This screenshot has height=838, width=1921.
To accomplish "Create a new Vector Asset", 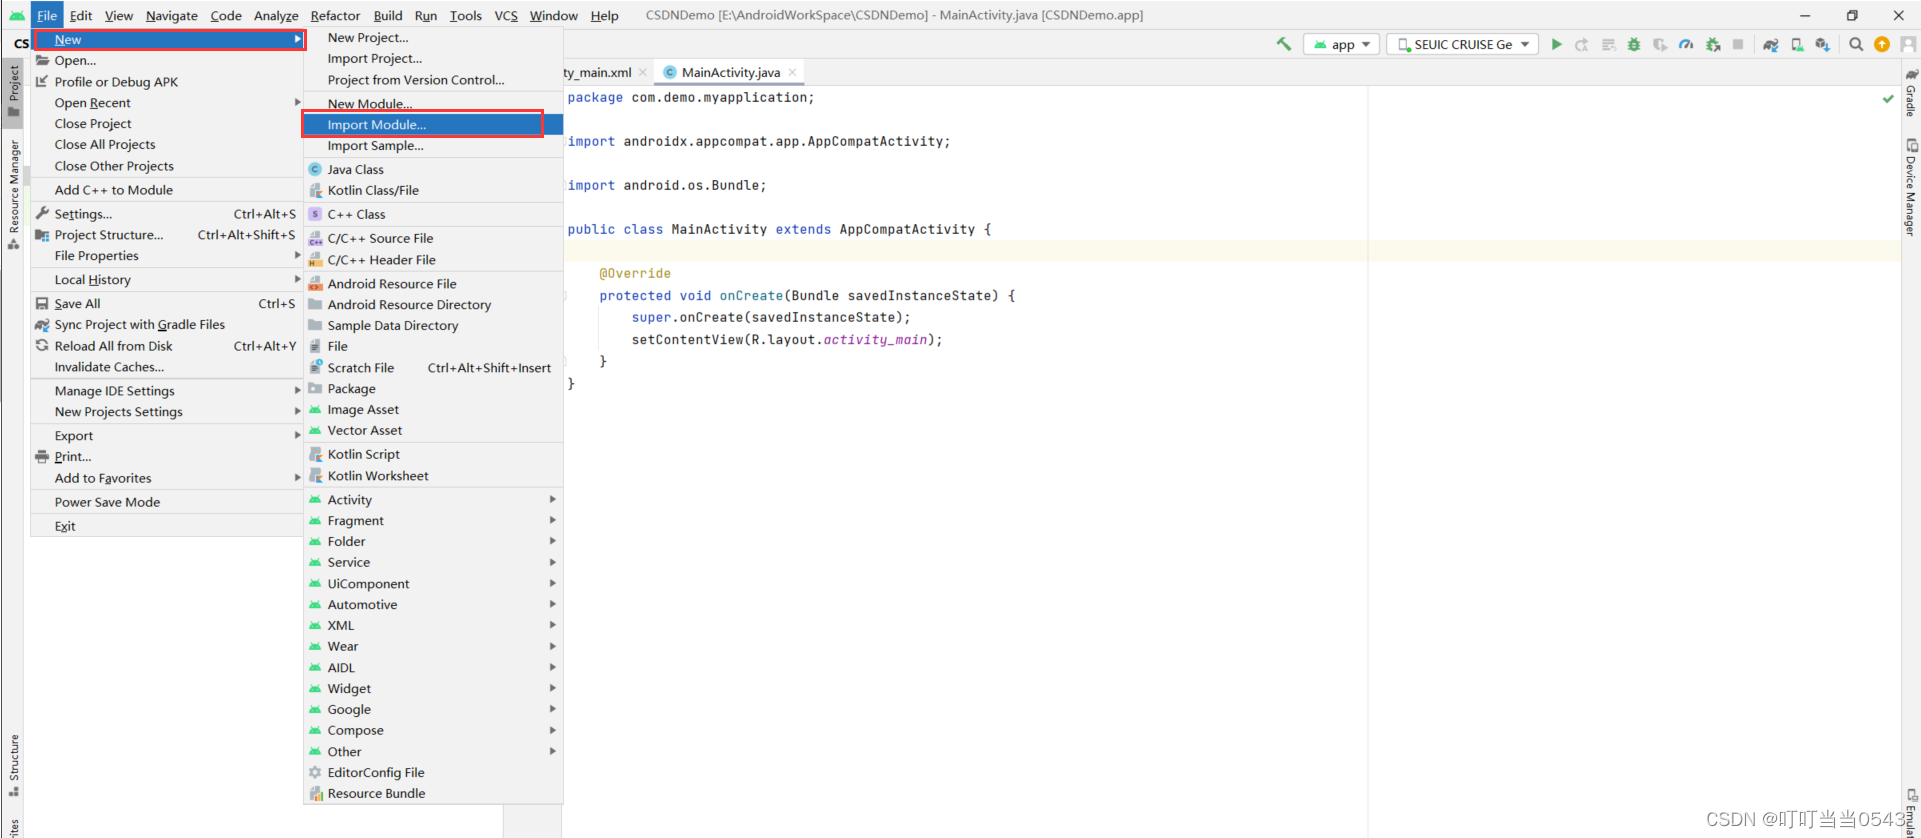I will 433,431.
